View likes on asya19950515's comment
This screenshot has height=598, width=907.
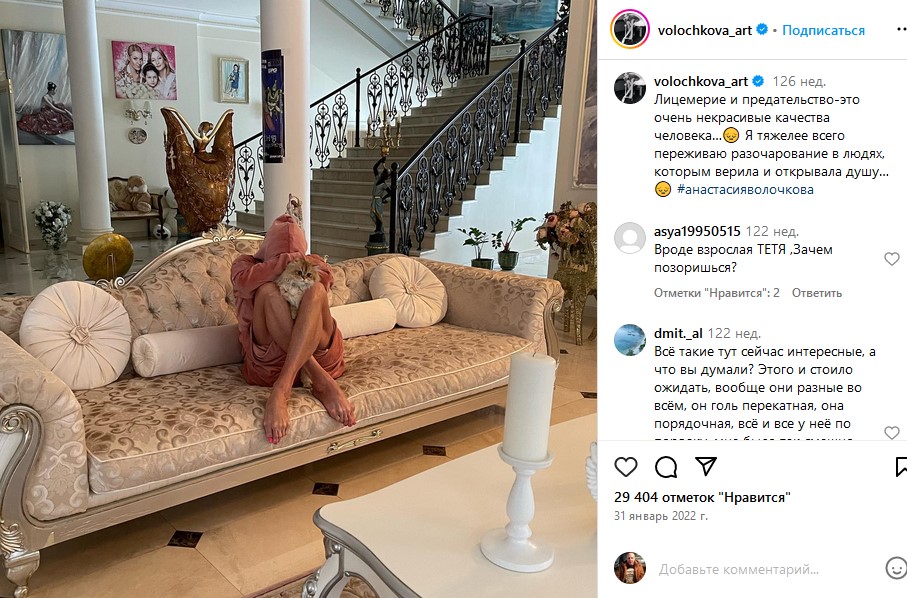click(x=717, y=293)
